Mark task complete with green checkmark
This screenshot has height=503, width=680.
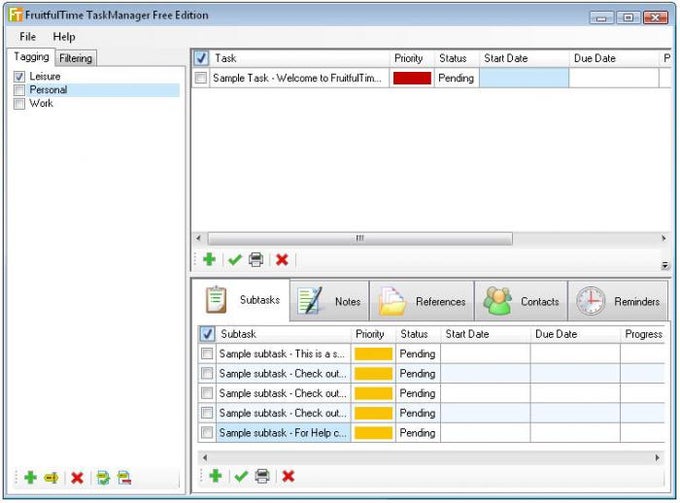click(235, 260)
